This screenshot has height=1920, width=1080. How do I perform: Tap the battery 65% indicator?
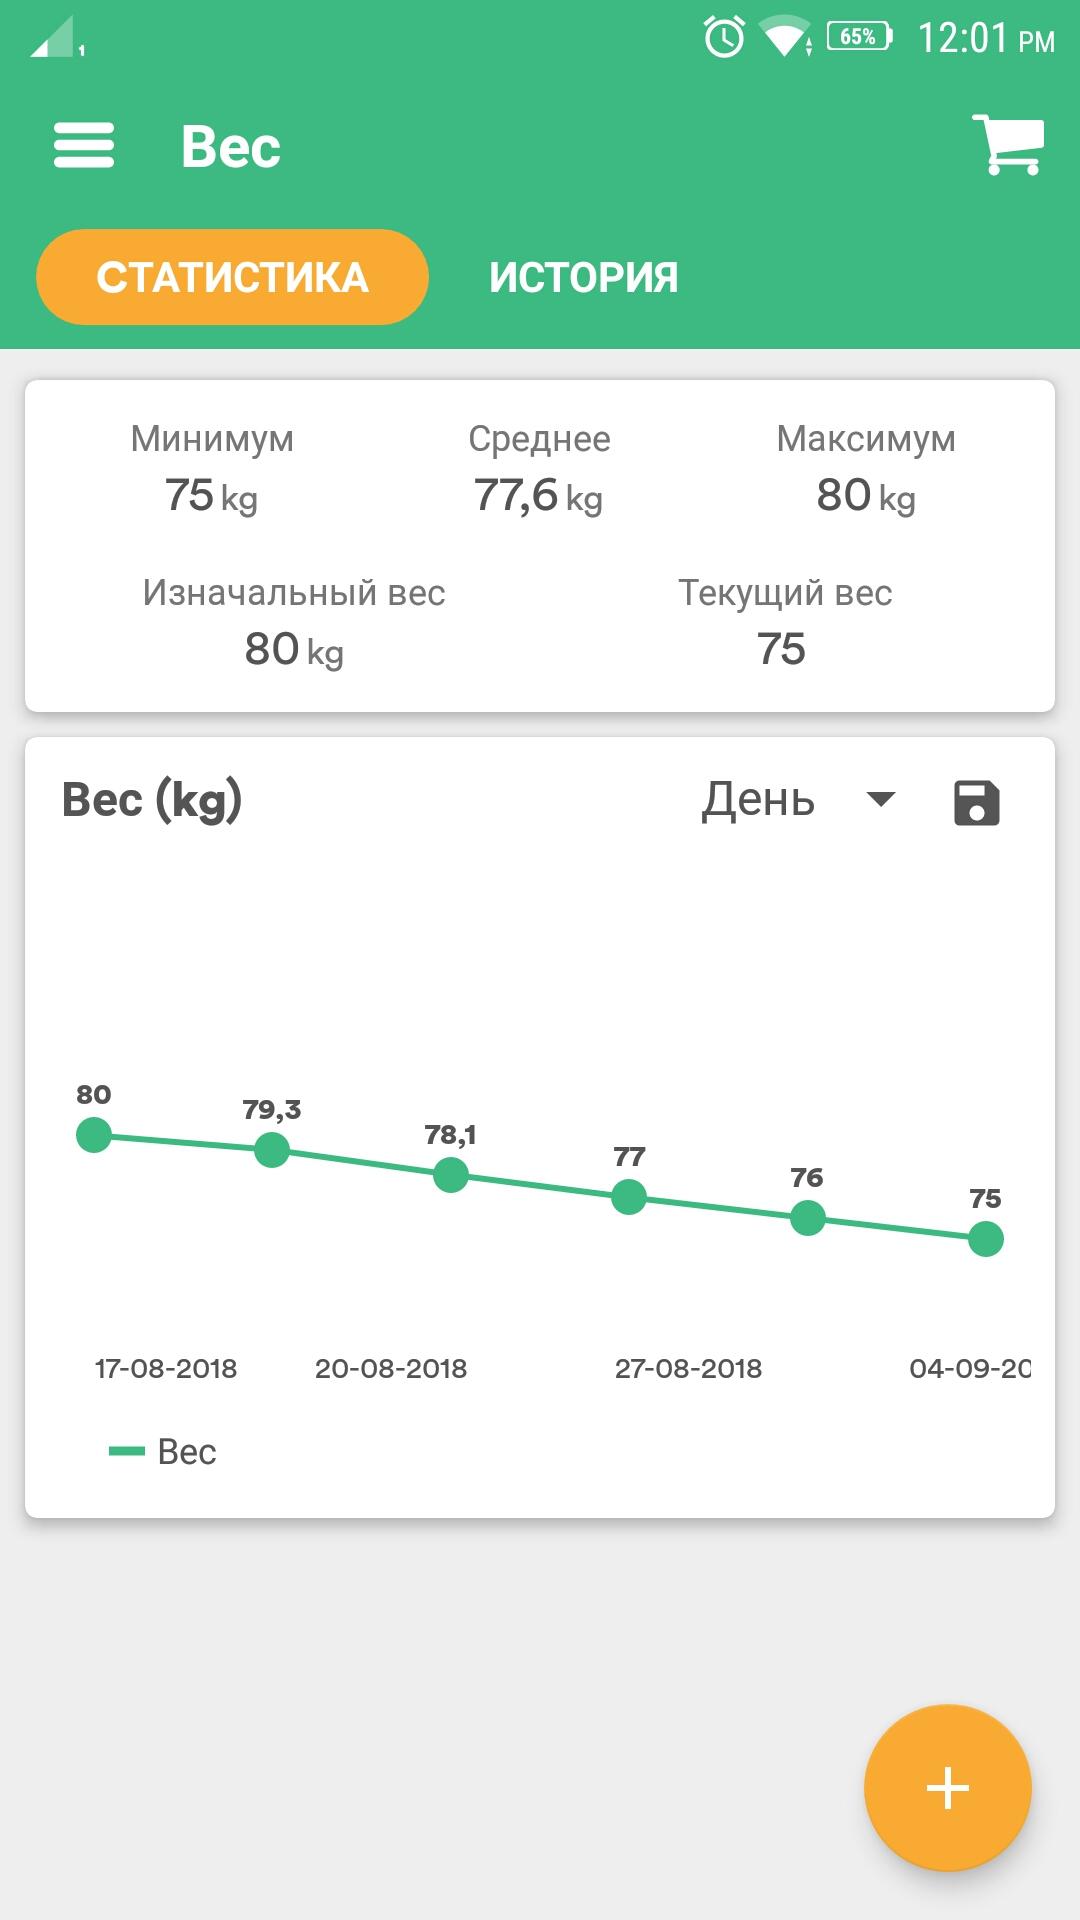point(859,38)
